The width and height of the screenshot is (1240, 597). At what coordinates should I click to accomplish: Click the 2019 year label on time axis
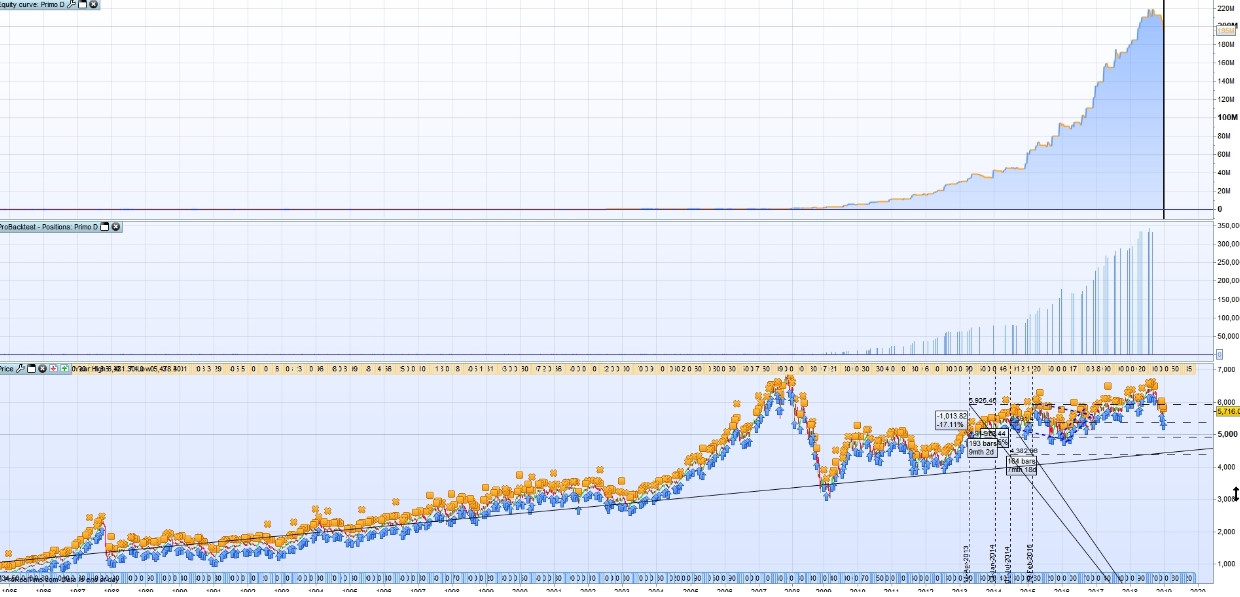coord(1164,592)
